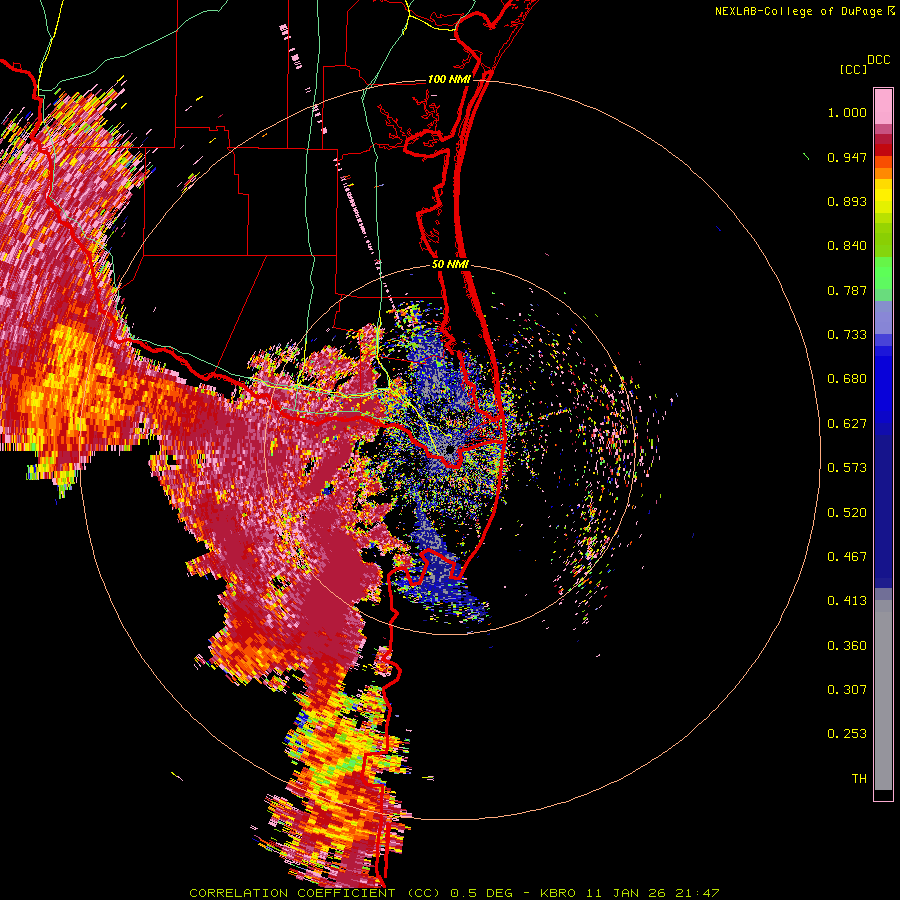This screenshot has height=900, width=900.
Task: Click the green 0.840 segment of color bar
Action: click(x=883, y=239)
